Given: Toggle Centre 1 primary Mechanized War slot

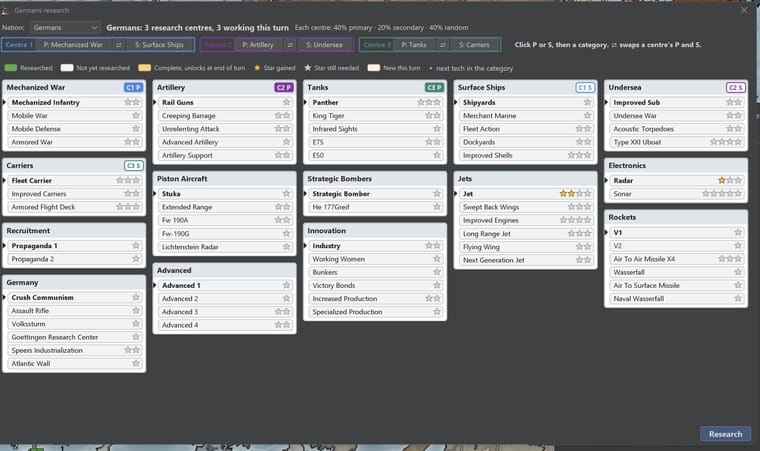Looking at the screenshot, I should (x=73, y=45).
